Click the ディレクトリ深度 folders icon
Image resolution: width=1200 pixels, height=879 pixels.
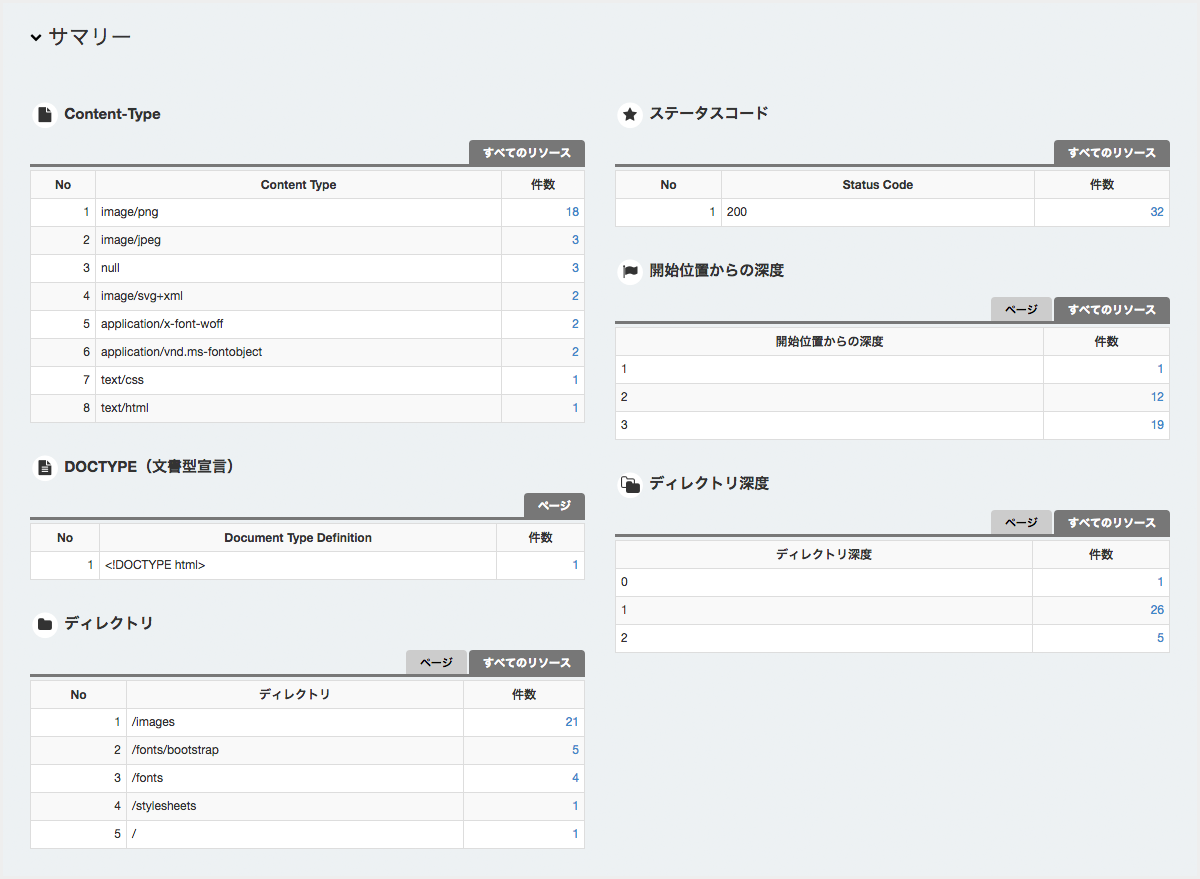pyautogui.click(x=630, y=484)
